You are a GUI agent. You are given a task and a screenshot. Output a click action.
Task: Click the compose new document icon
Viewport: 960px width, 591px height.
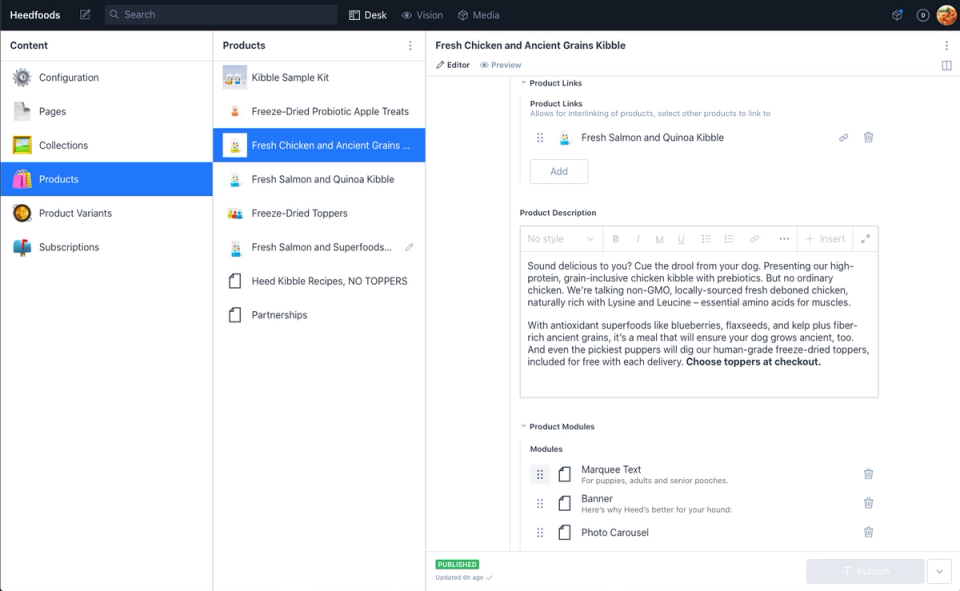pyautogui.click(x=85, y=15)
